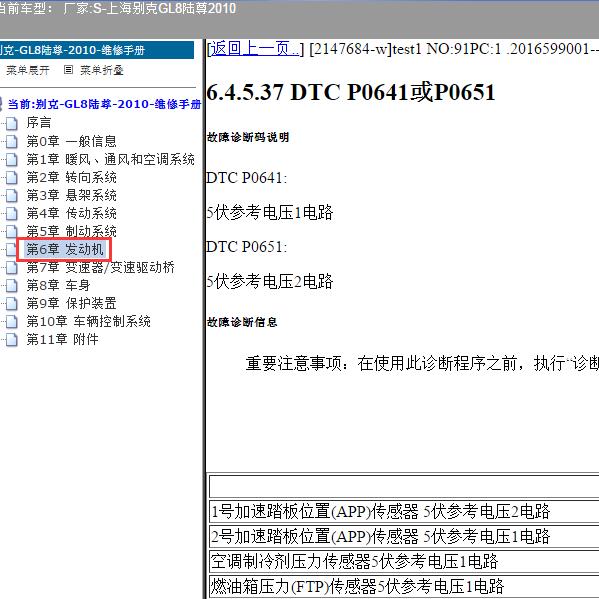Open chapter 第4章 传动系统

click(x=71, y=213)
